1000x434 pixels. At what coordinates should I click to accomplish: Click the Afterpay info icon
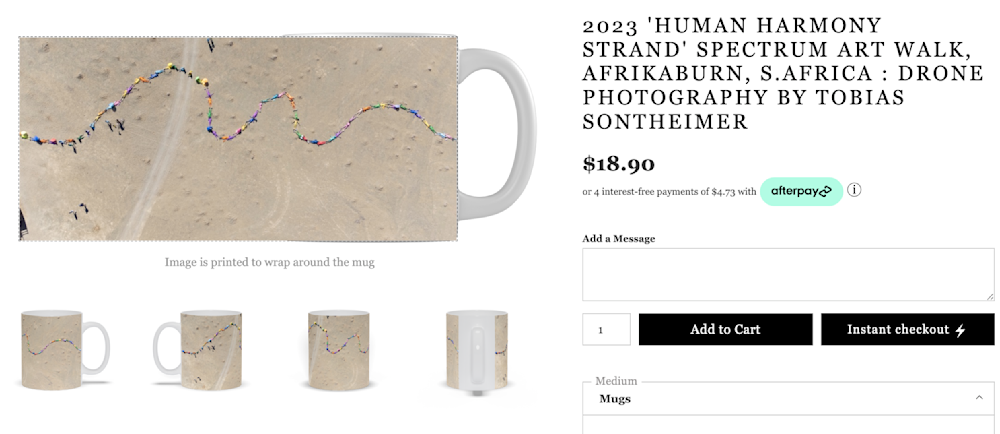coord(855,190)
